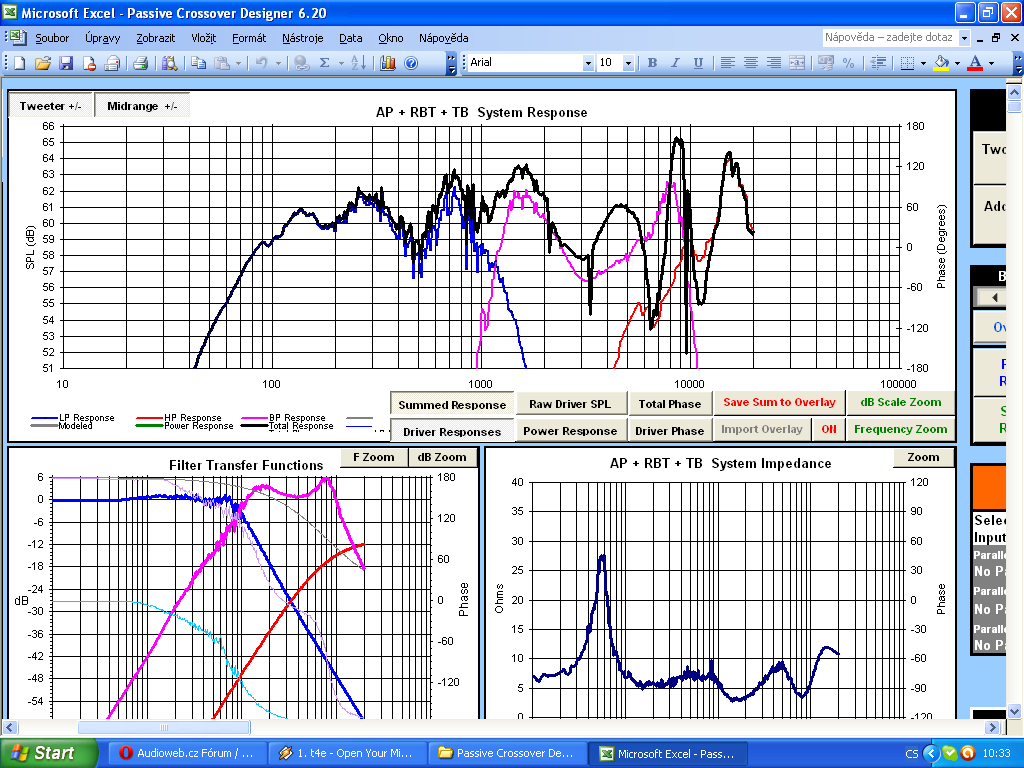Screen dimensions: 1024x768
Task: Launch the Chart Wizard icon
Action: (388, 63)
